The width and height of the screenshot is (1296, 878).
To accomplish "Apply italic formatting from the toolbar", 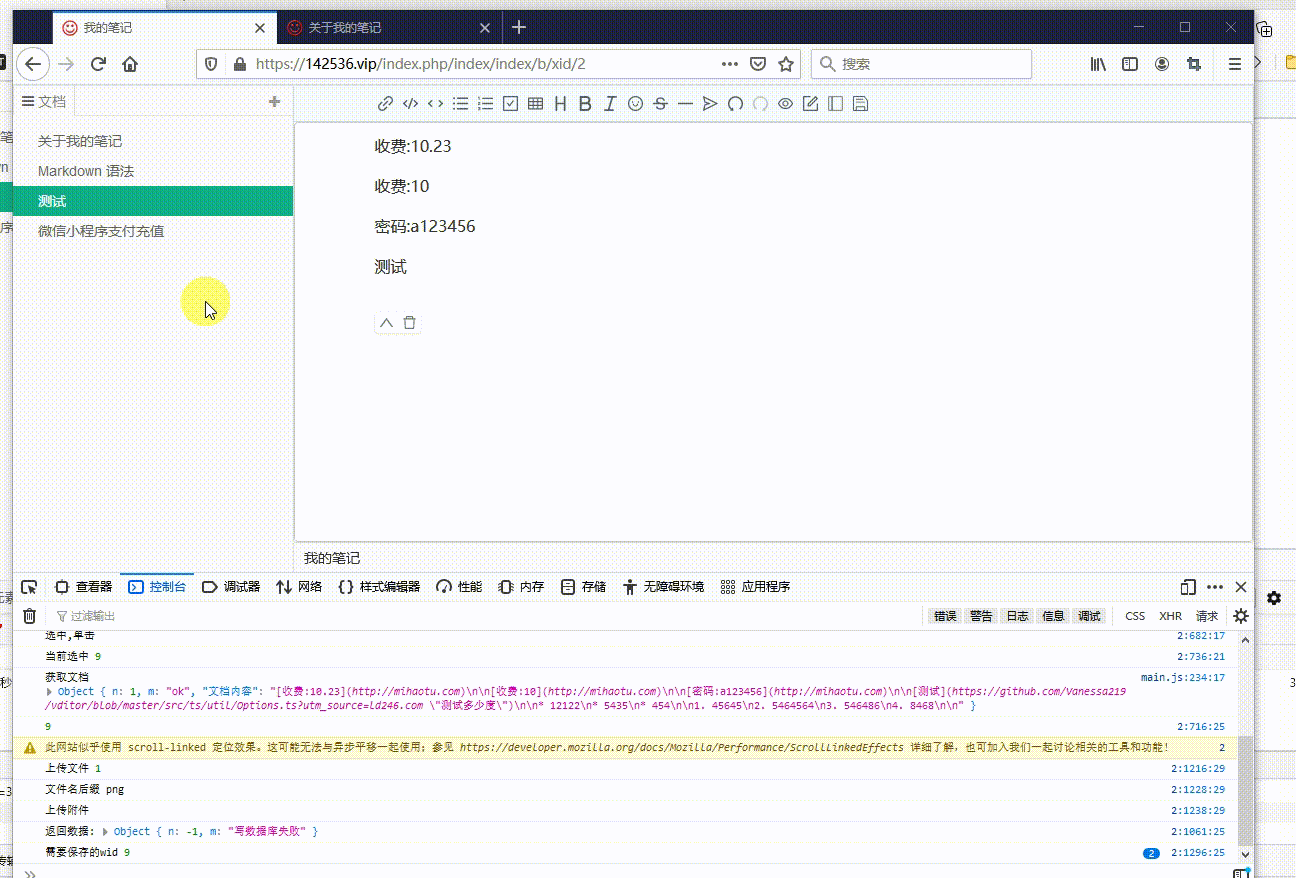I will tap(610, 103).
